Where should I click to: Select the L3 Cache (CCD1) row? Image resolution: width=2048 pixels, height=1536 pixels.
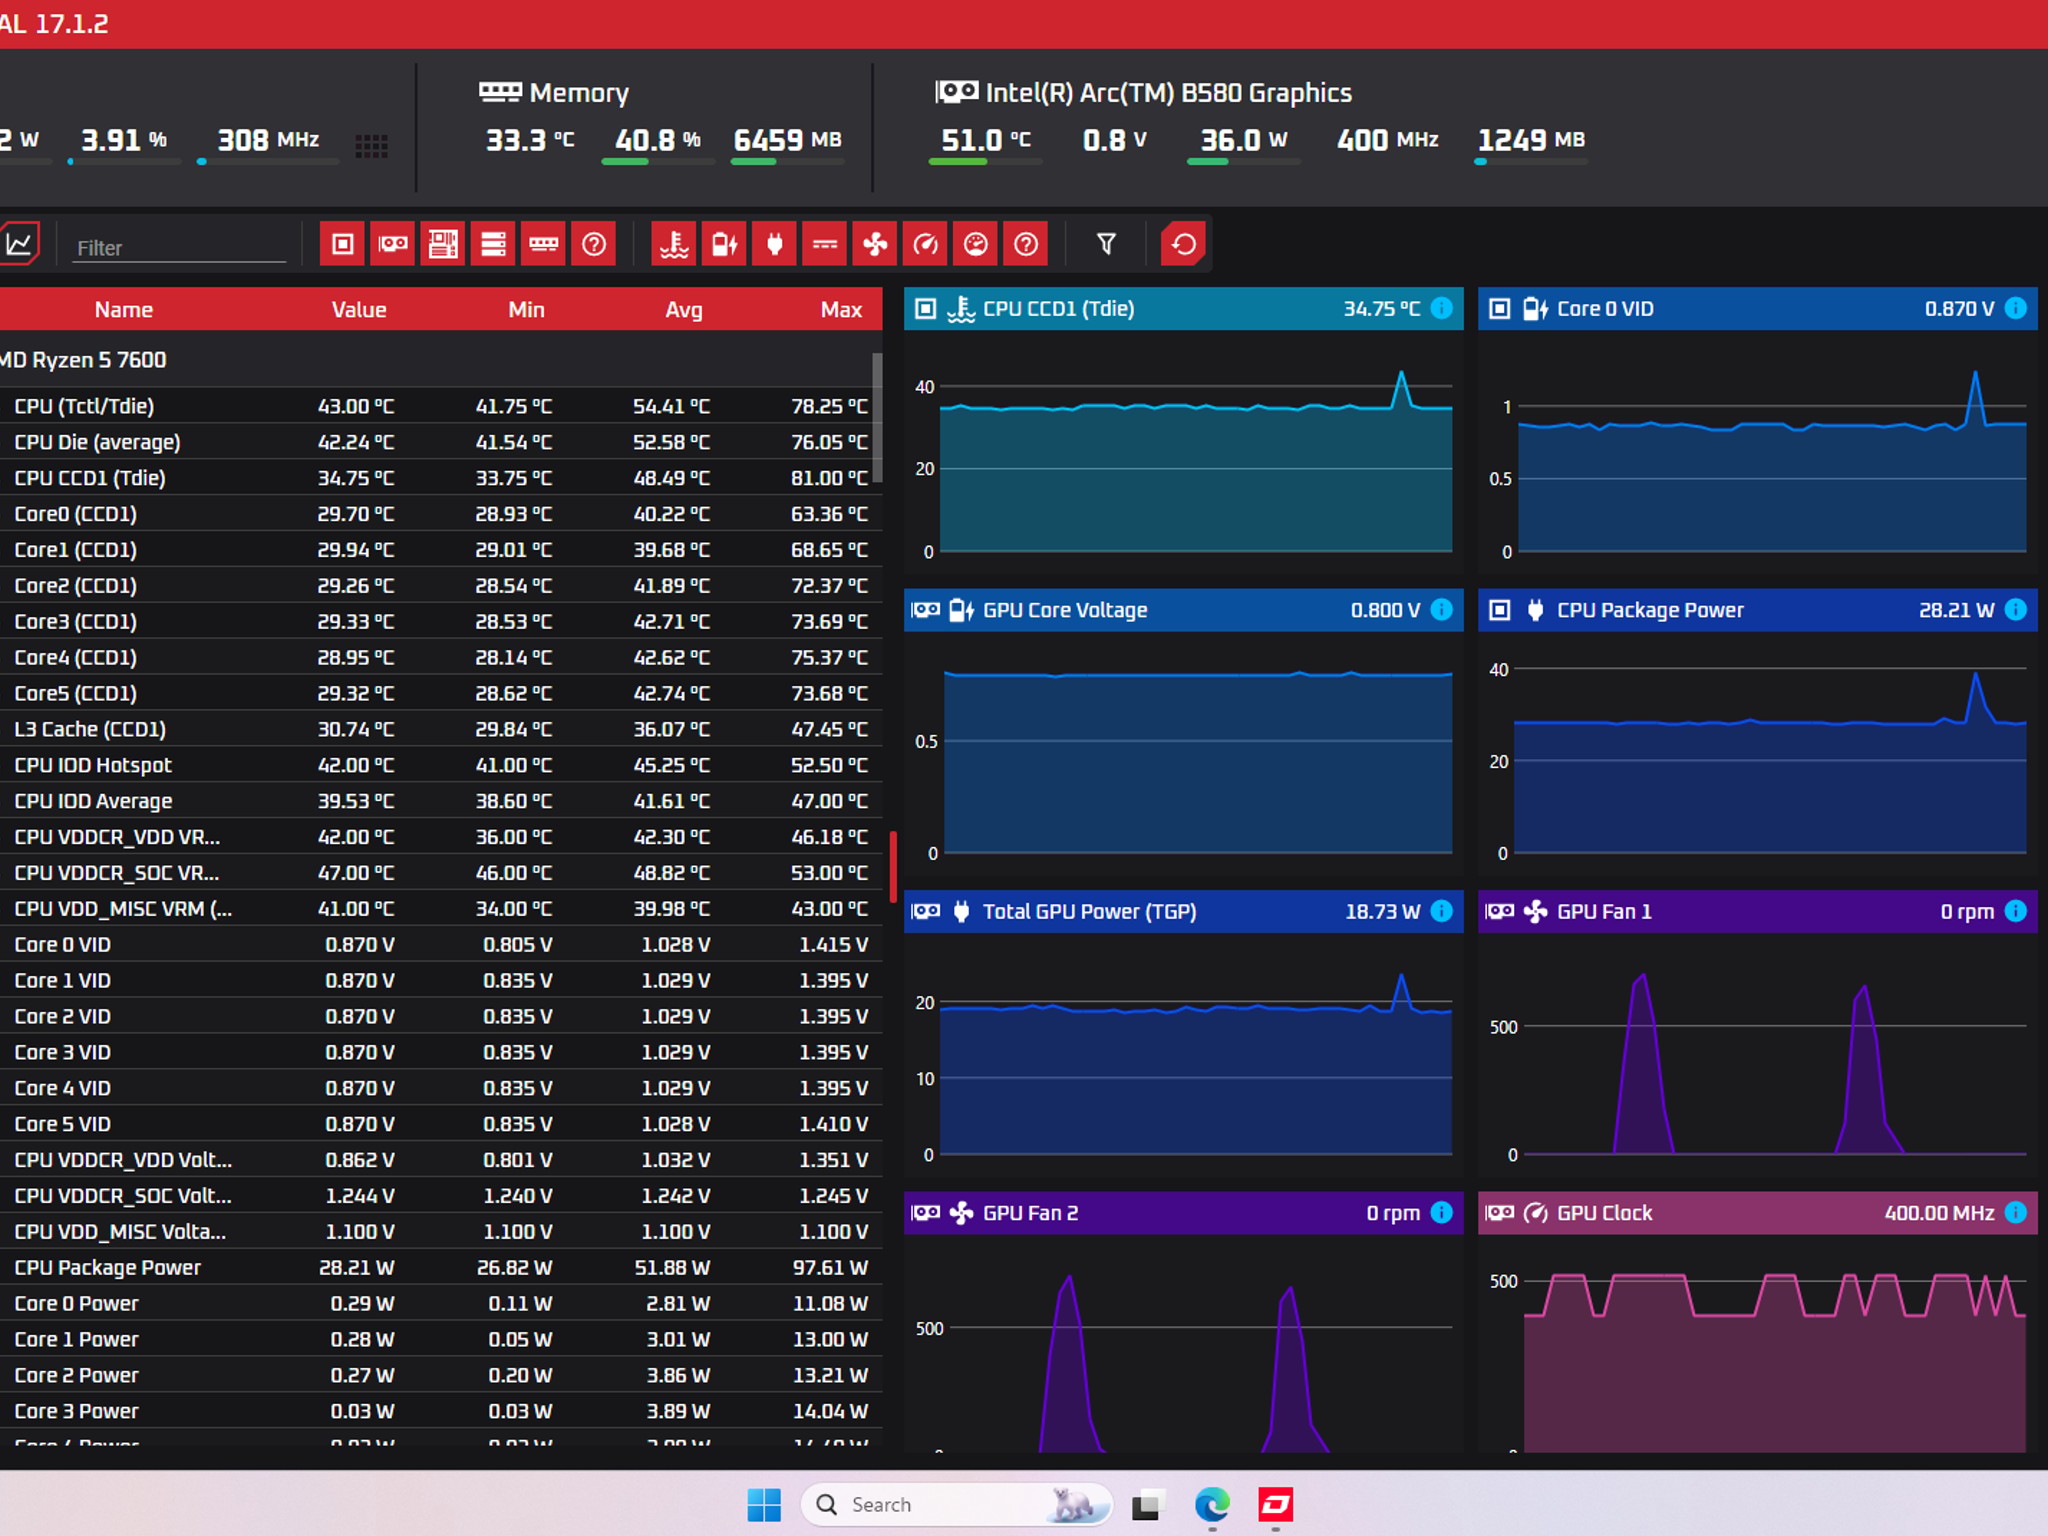pyautogui.click(x=436, y=729)
